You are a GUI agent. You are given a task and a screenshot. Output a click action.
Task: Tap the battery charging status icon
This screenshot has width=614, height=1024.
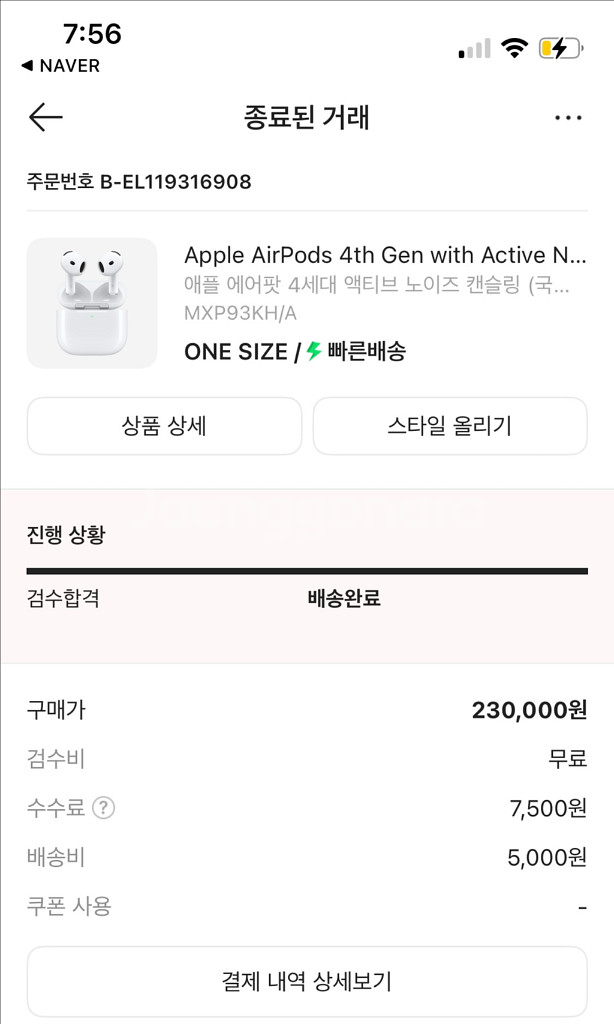tap(559, 48)
